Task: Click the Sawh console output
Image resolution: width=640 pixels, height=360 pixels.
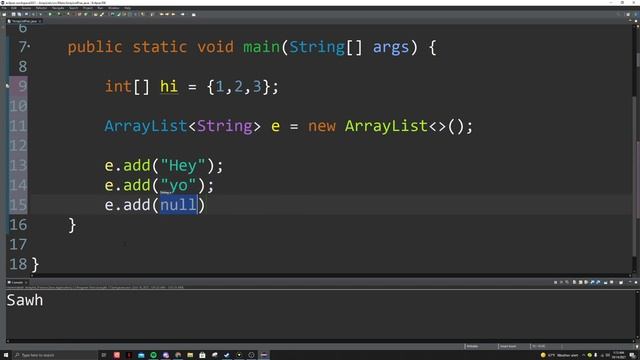Action: click(24, 300)
